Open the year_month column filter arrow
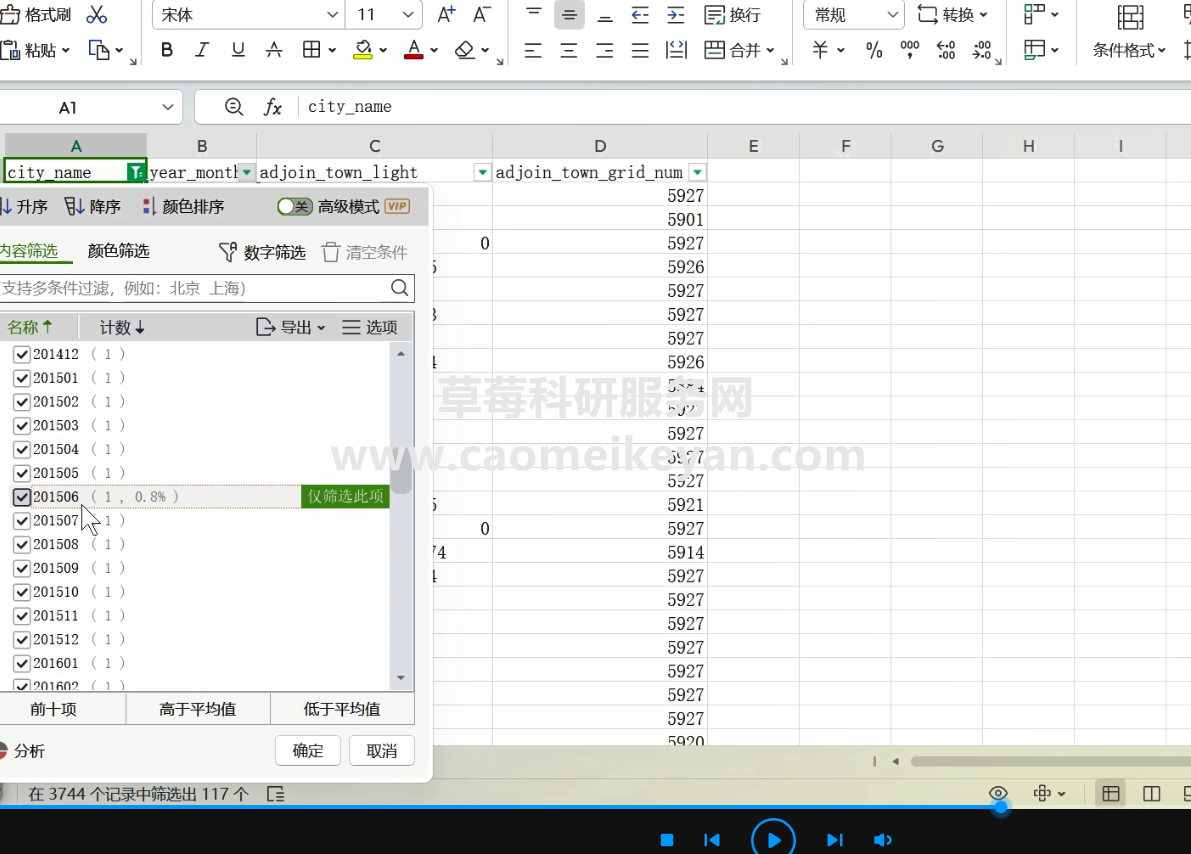This screenshot has width=1191, height=854. (247, 172)
